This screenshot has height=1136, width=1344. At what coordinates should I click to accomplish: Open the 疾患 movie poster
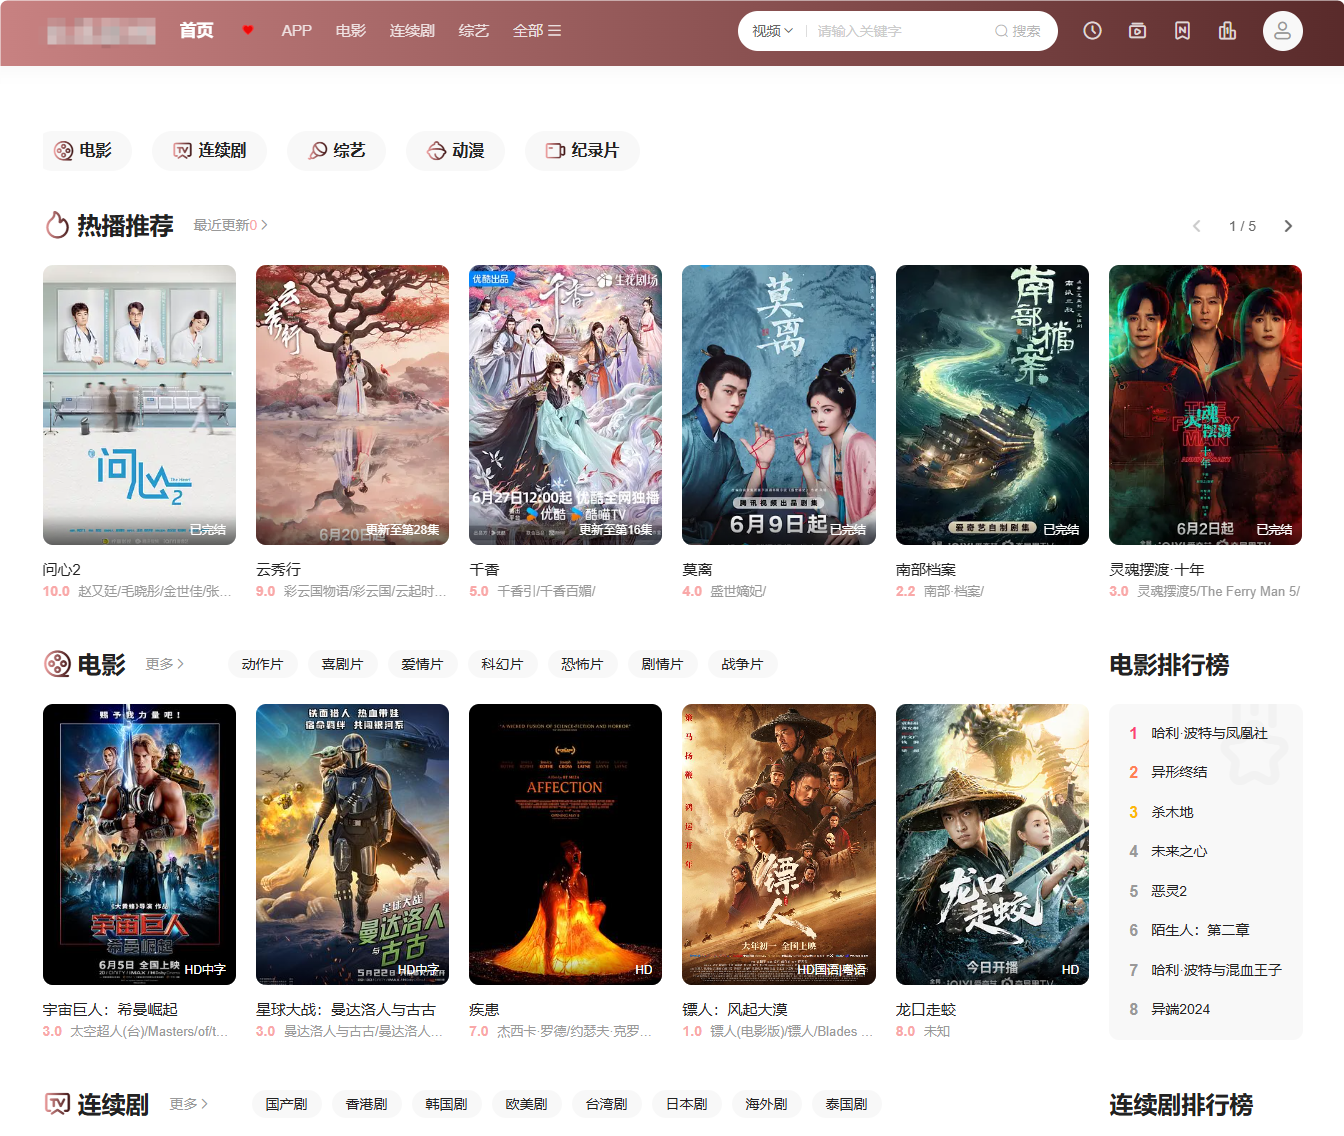(x=565, y=845)
